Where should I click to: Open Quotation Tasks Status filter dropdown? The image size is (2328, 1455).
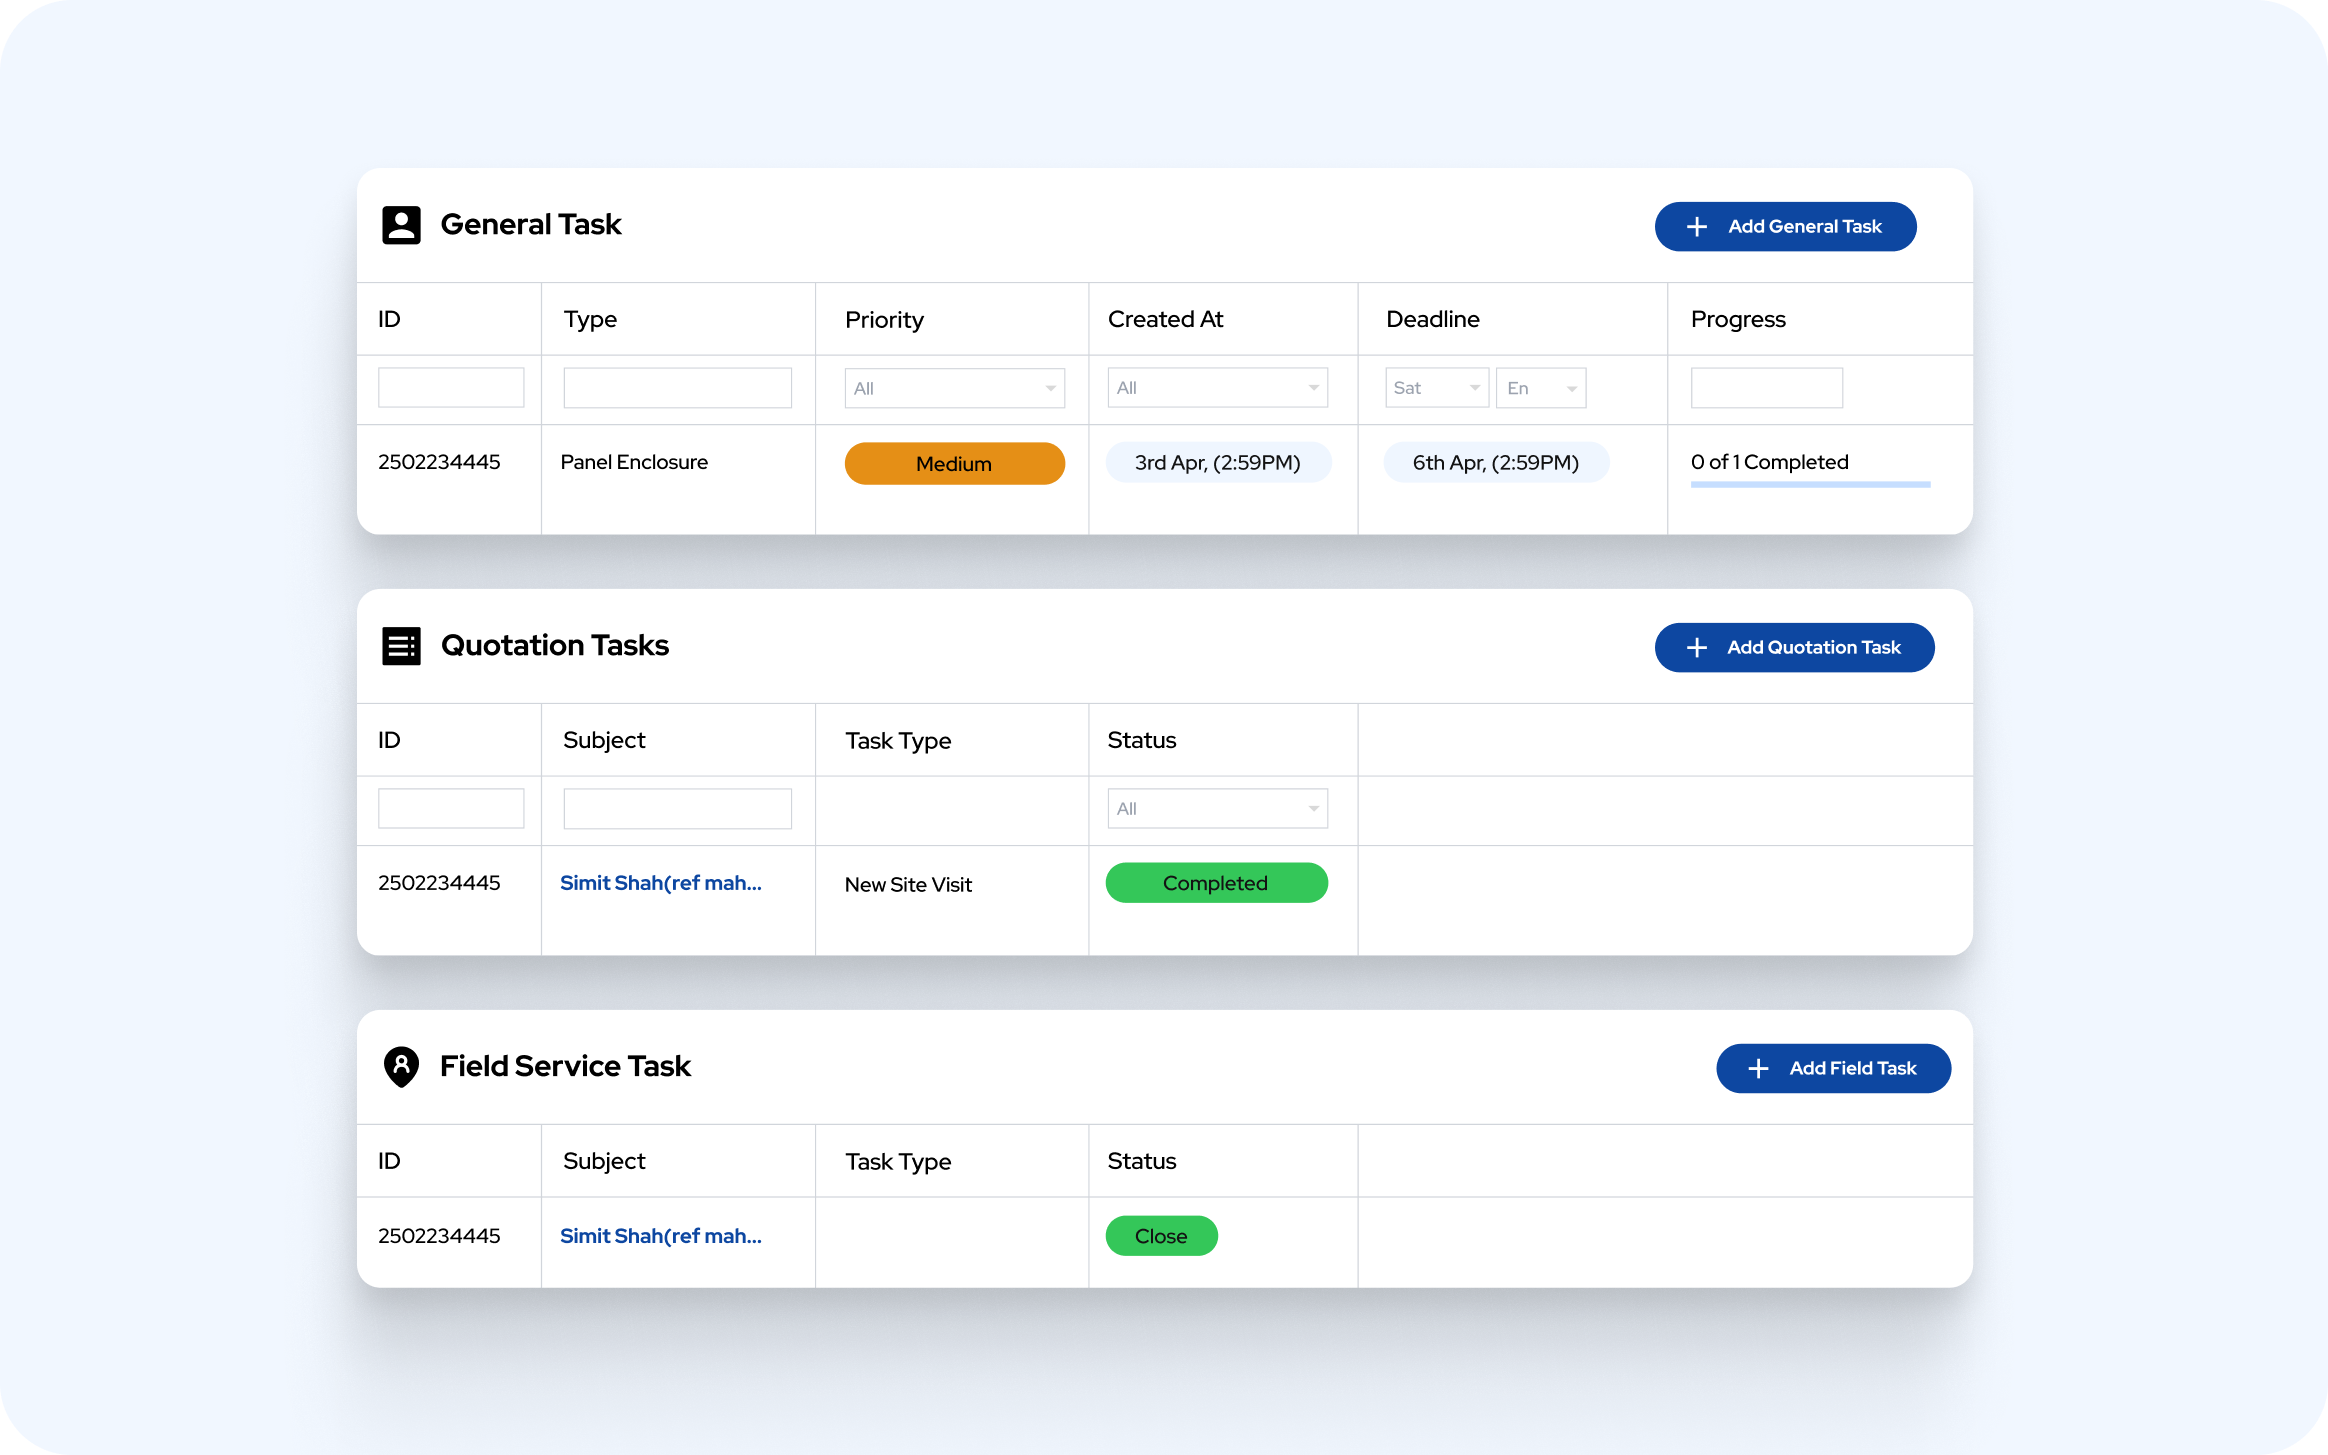[1217, 809]
